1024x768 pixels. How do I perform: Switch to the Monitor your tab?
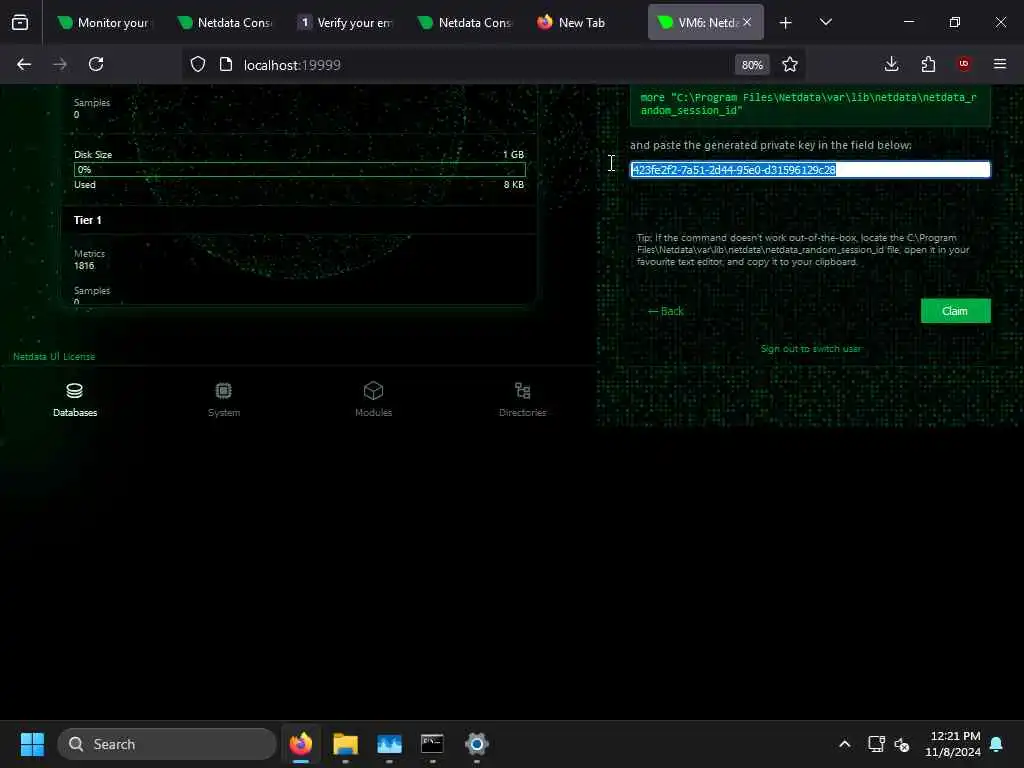tap(104, 23)
